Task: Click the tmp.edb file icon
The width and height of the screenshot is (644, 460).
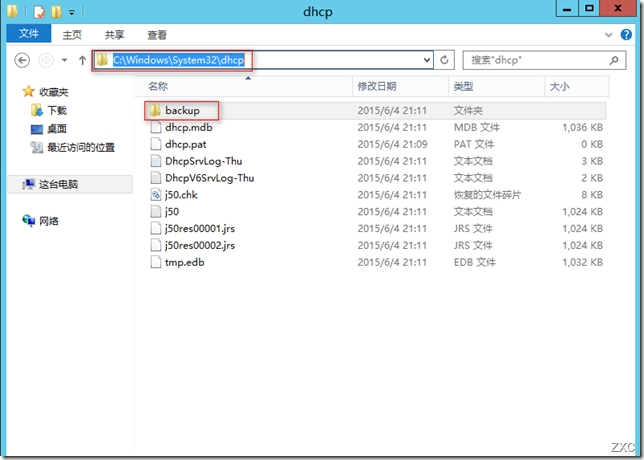Action: tap(156, 262)
